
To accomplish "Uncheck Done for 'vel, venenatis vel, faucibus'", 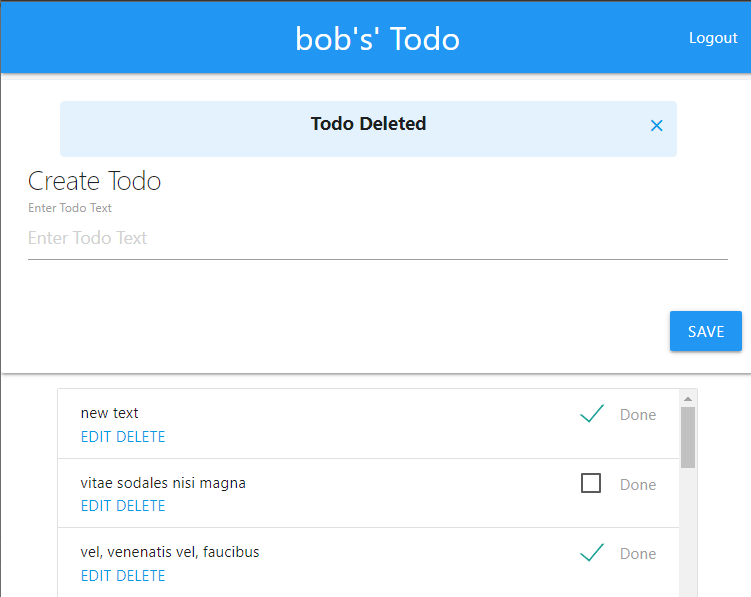I will (x=592, y=553).
